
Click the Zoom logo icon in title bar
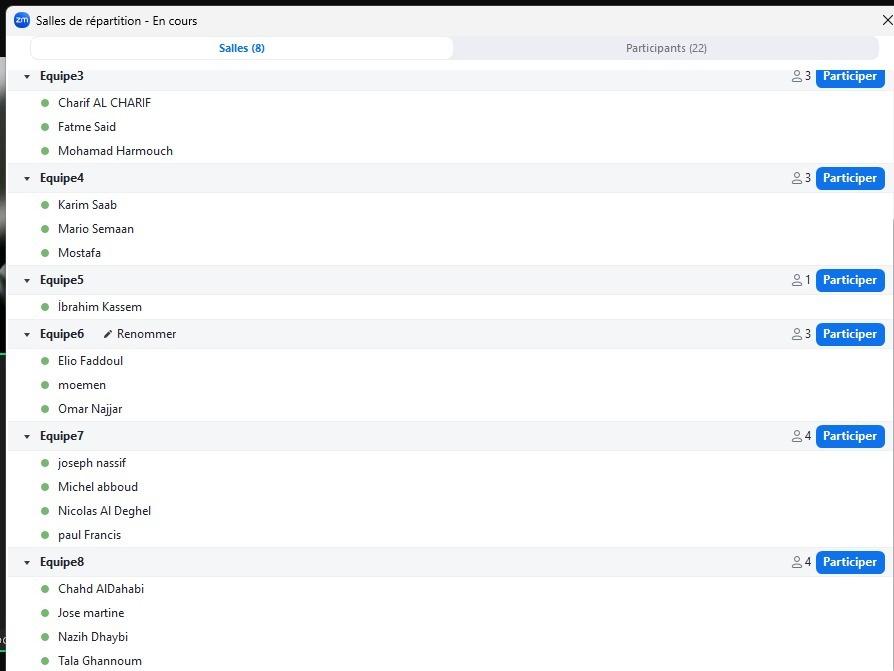pos(22,20)
